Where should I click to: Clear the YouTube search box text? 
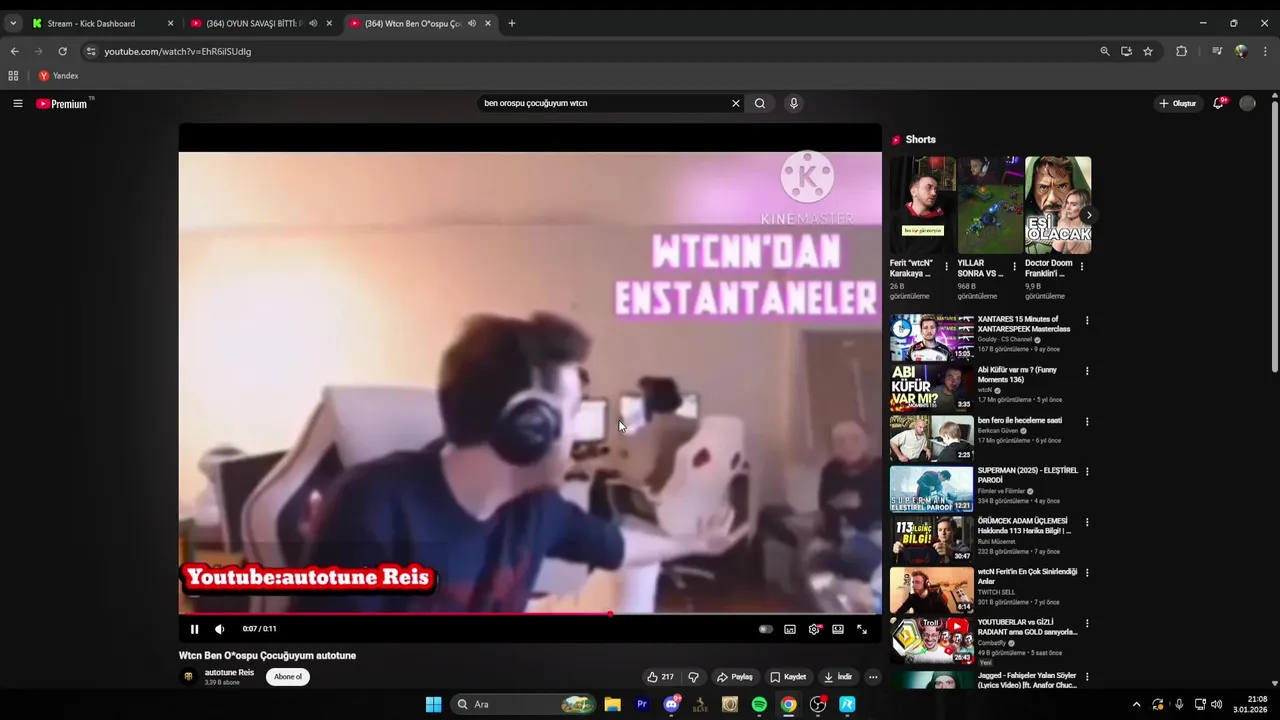(736, 103)
